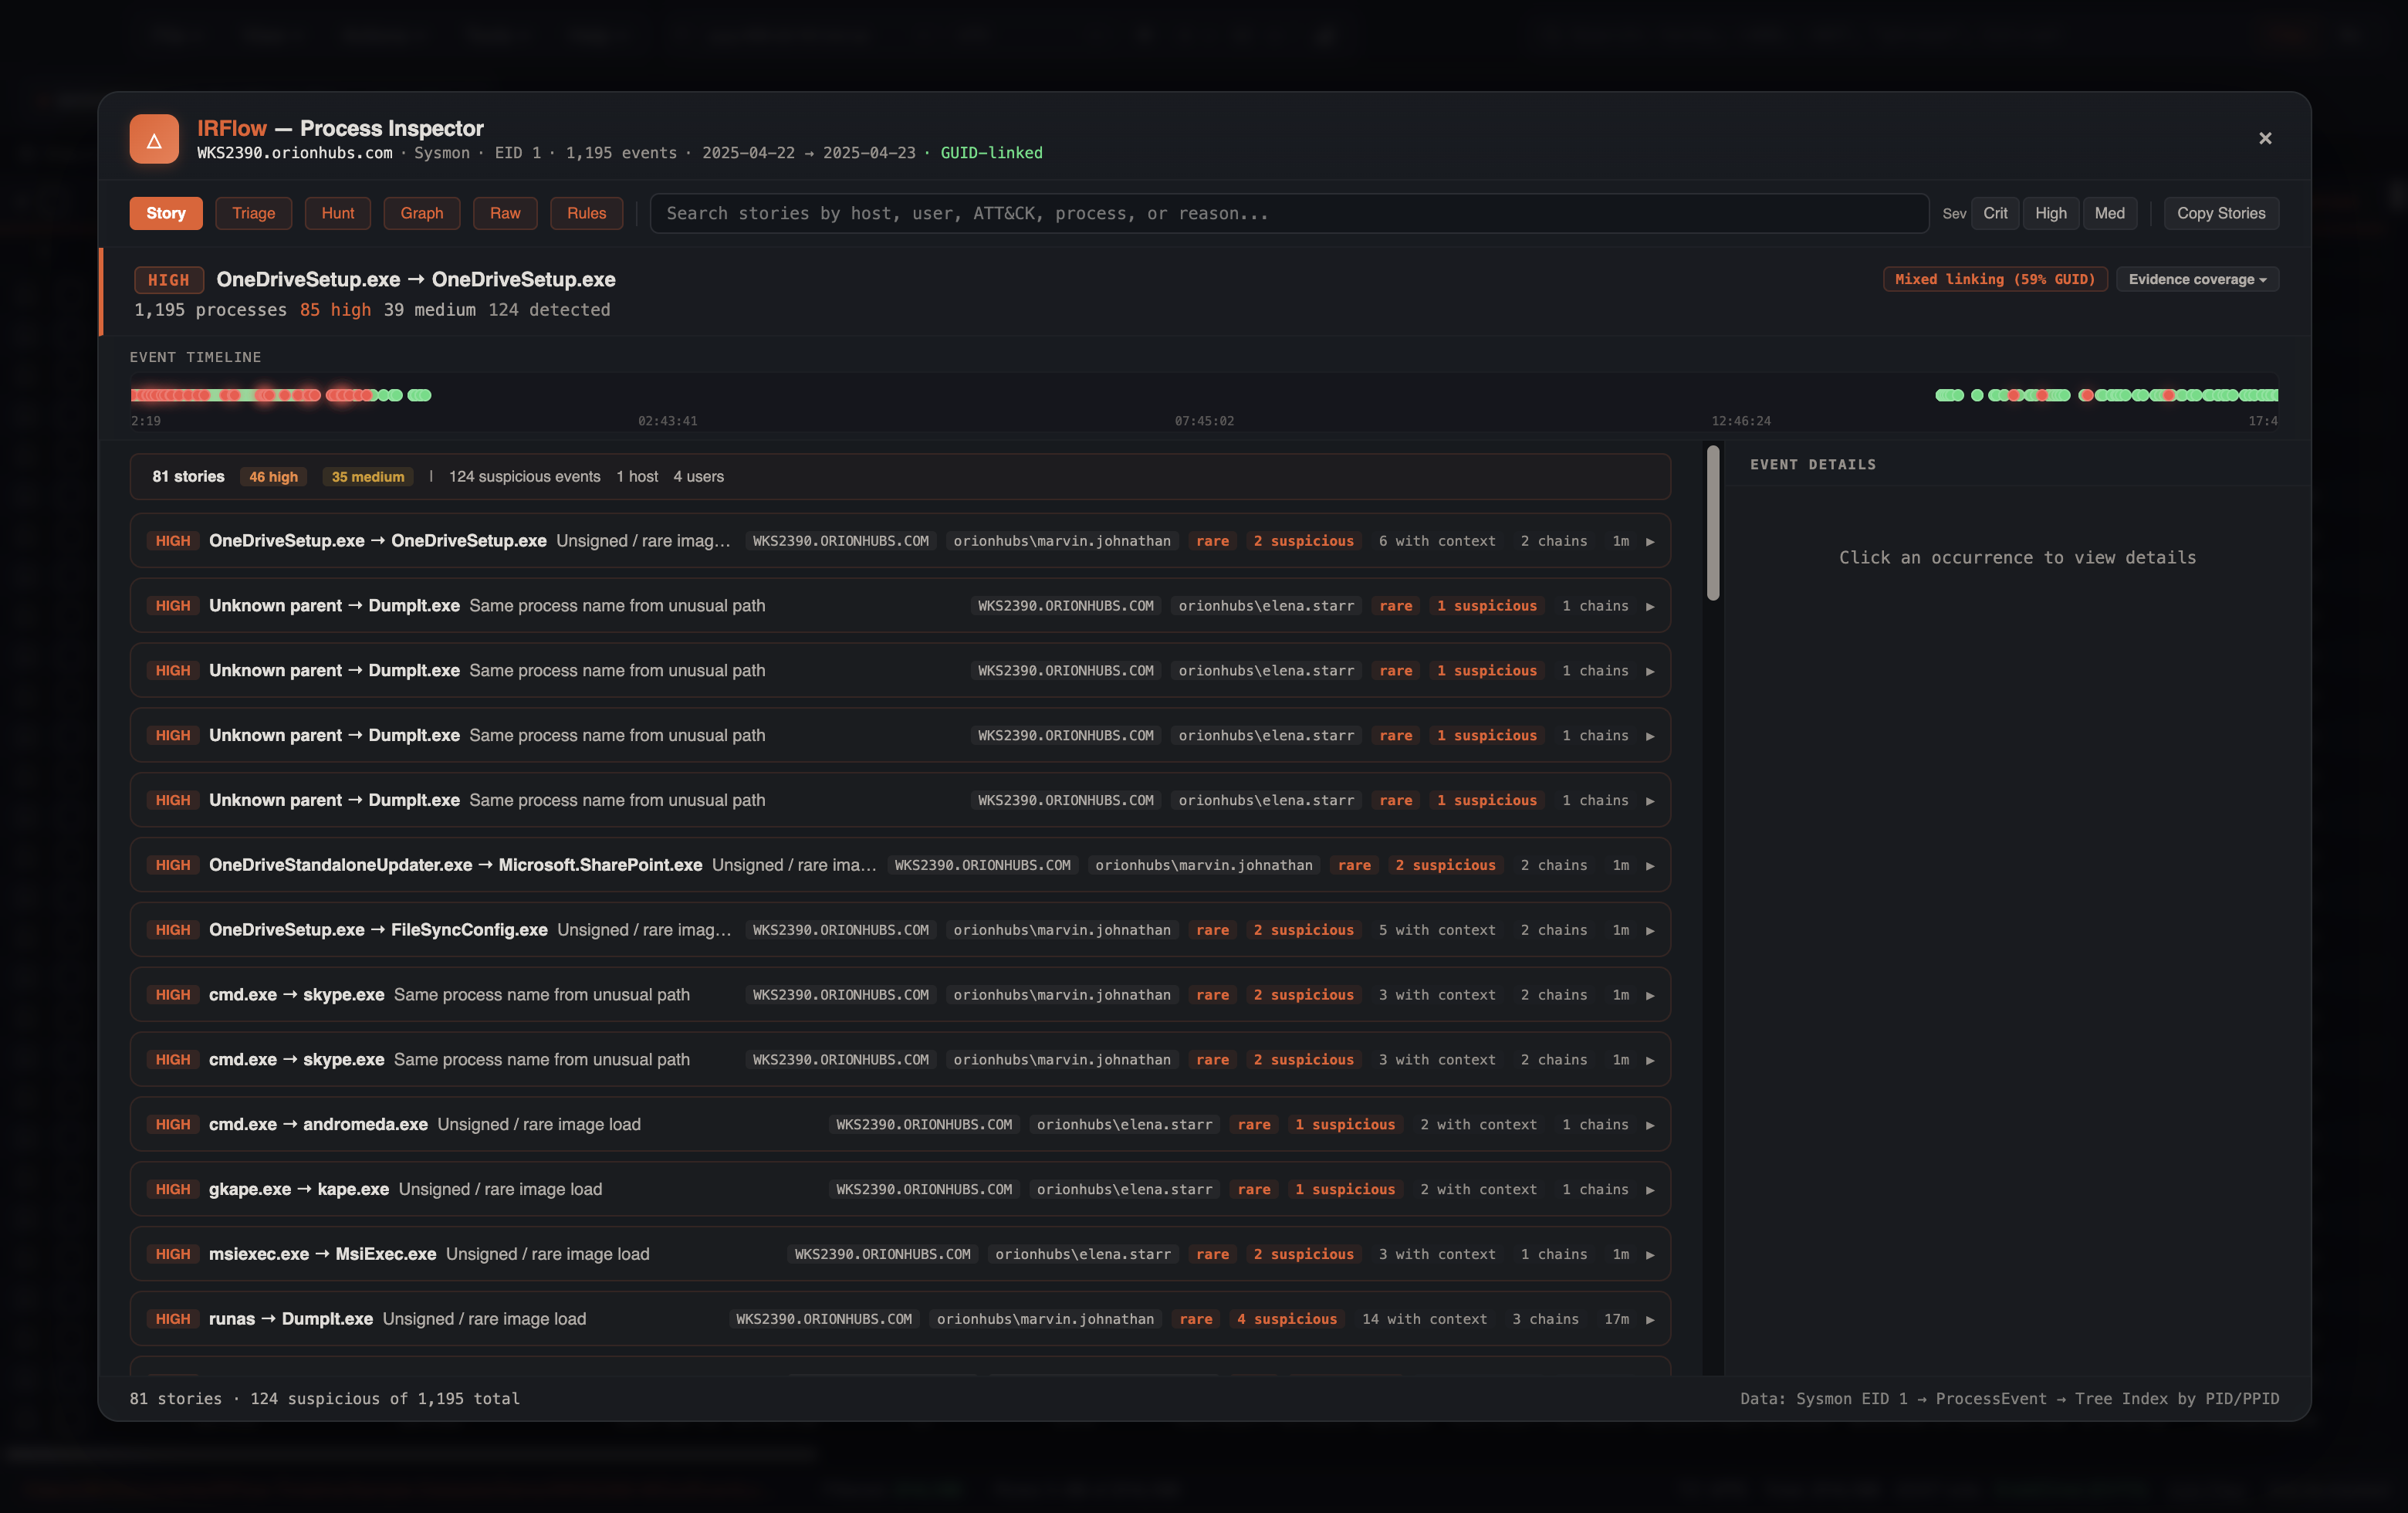The image size is (2408, 1513).
Task: Click the 35 medium stories badge
Action: [x=368, y=477]
